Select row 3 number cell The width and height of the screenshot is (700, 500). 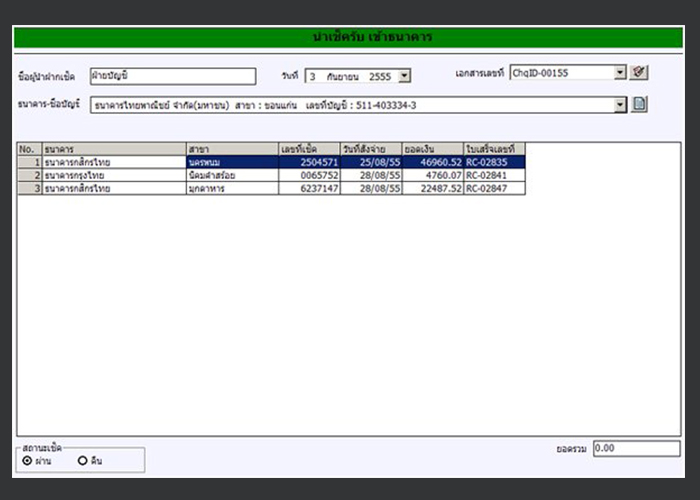[x=29, y=188]
